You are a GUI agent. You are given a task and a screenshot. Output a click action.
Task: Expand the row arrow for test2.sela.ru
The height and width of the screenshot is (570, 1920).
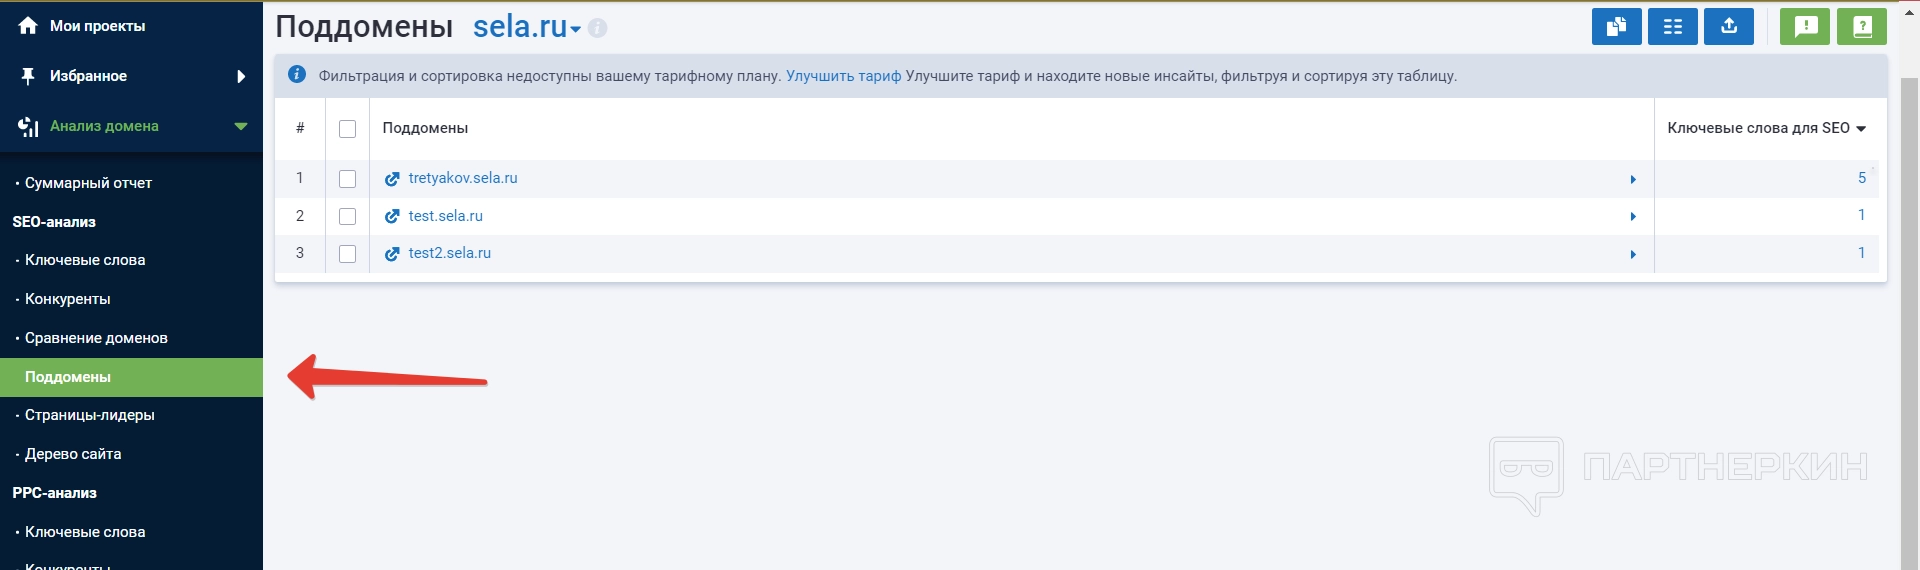point(1633,254)
